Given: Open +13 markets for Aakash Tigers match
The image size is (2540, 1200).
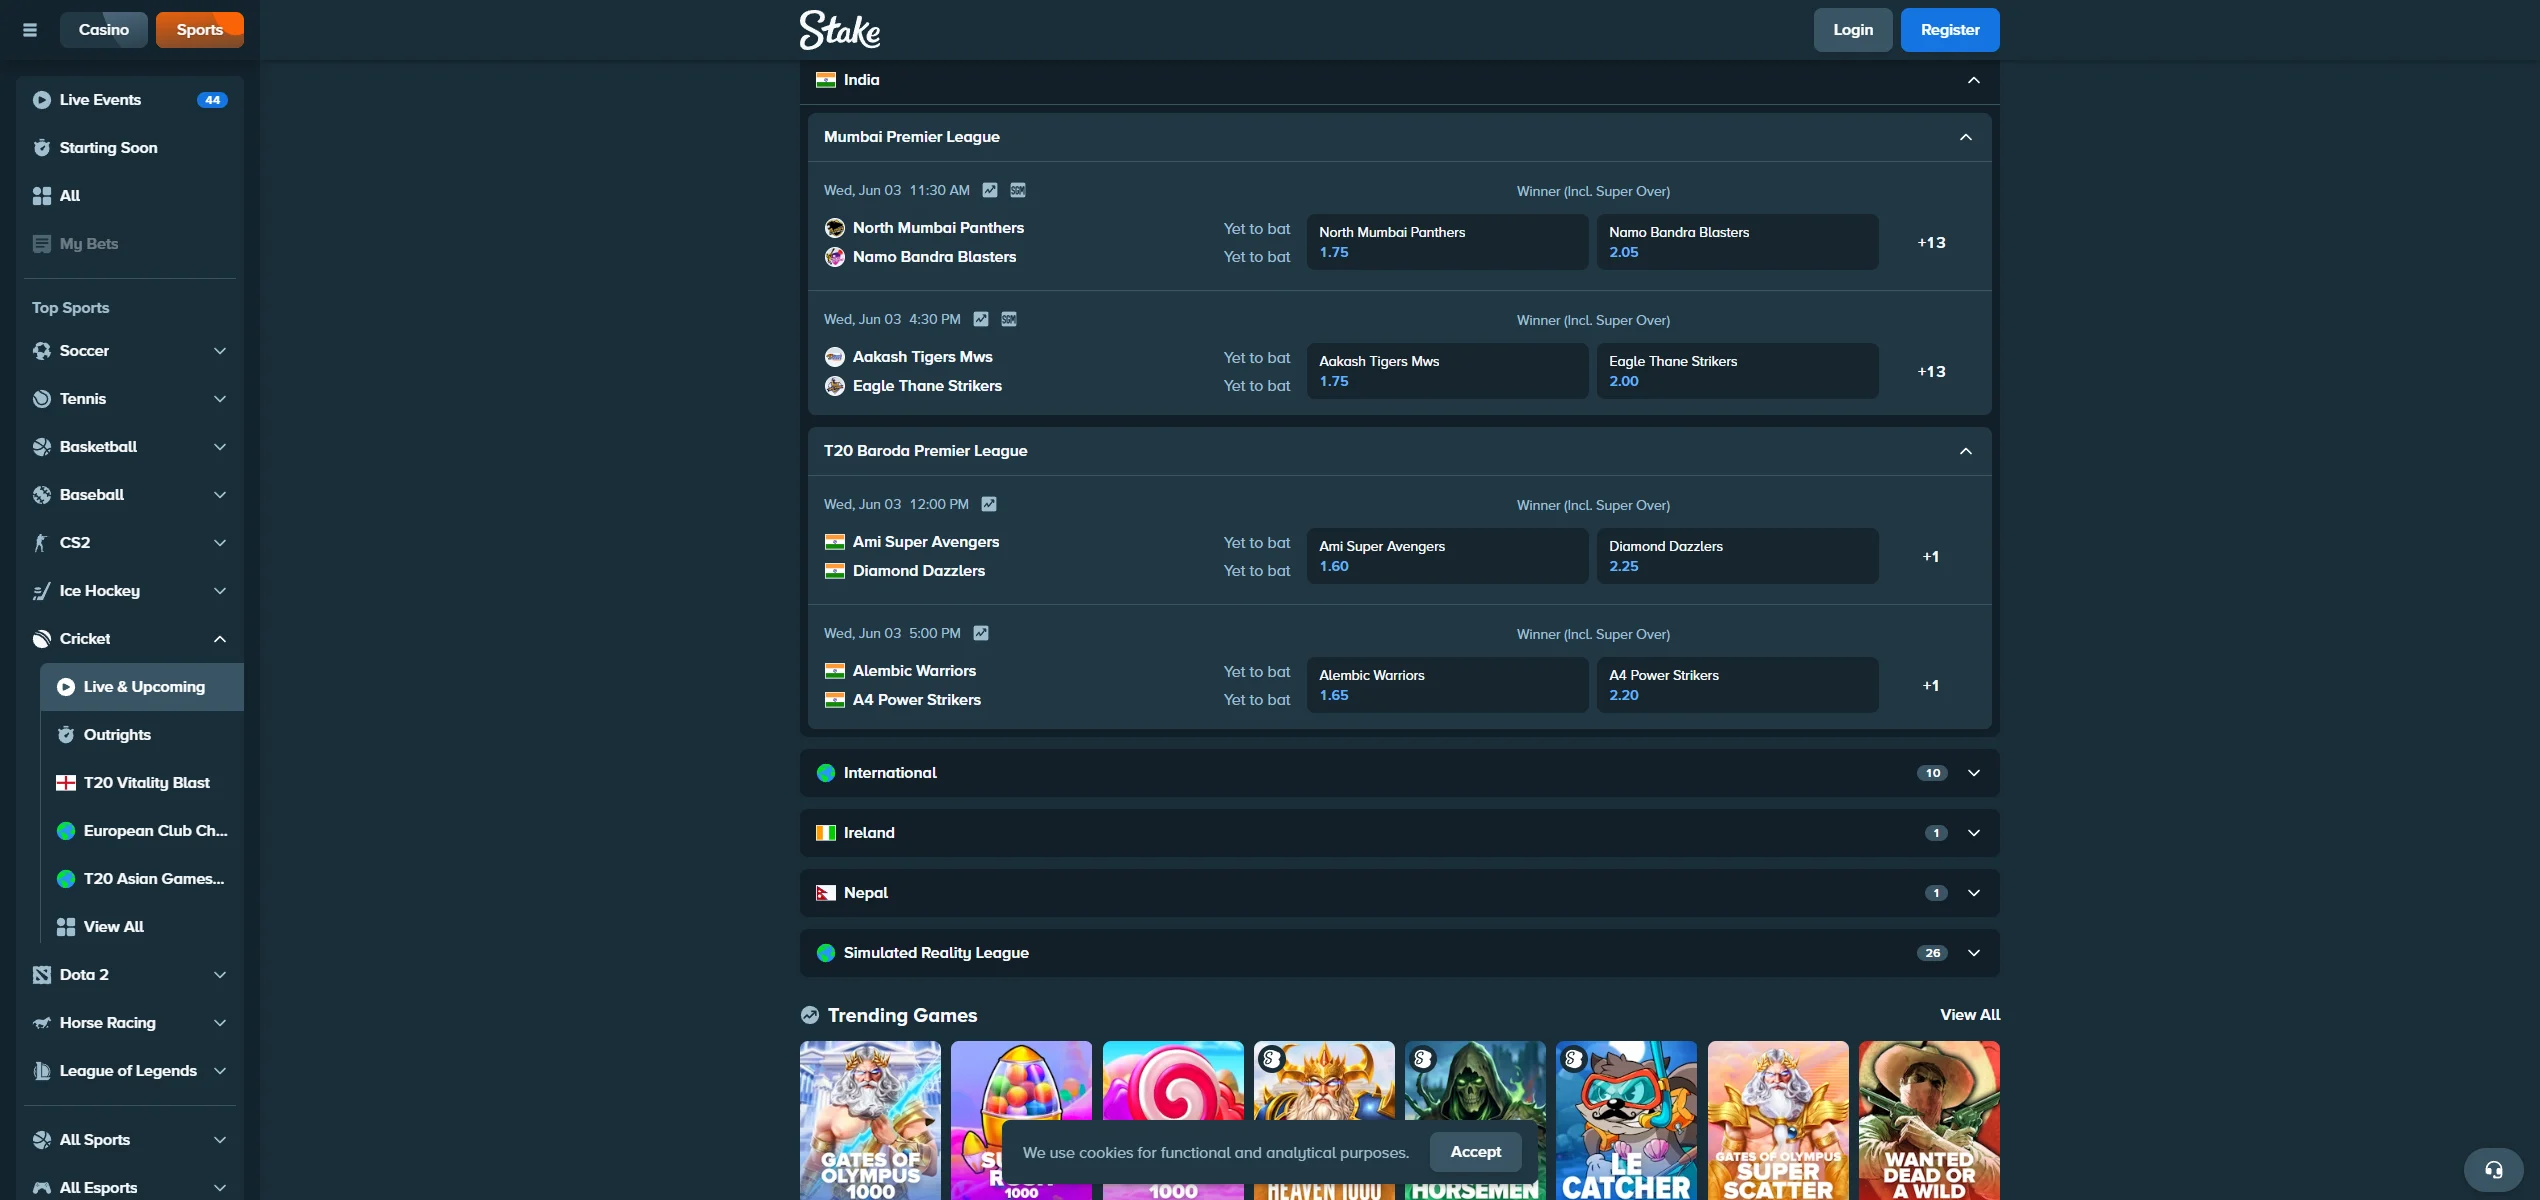Looking at the screenshot, I should [x=1931, y=371].
